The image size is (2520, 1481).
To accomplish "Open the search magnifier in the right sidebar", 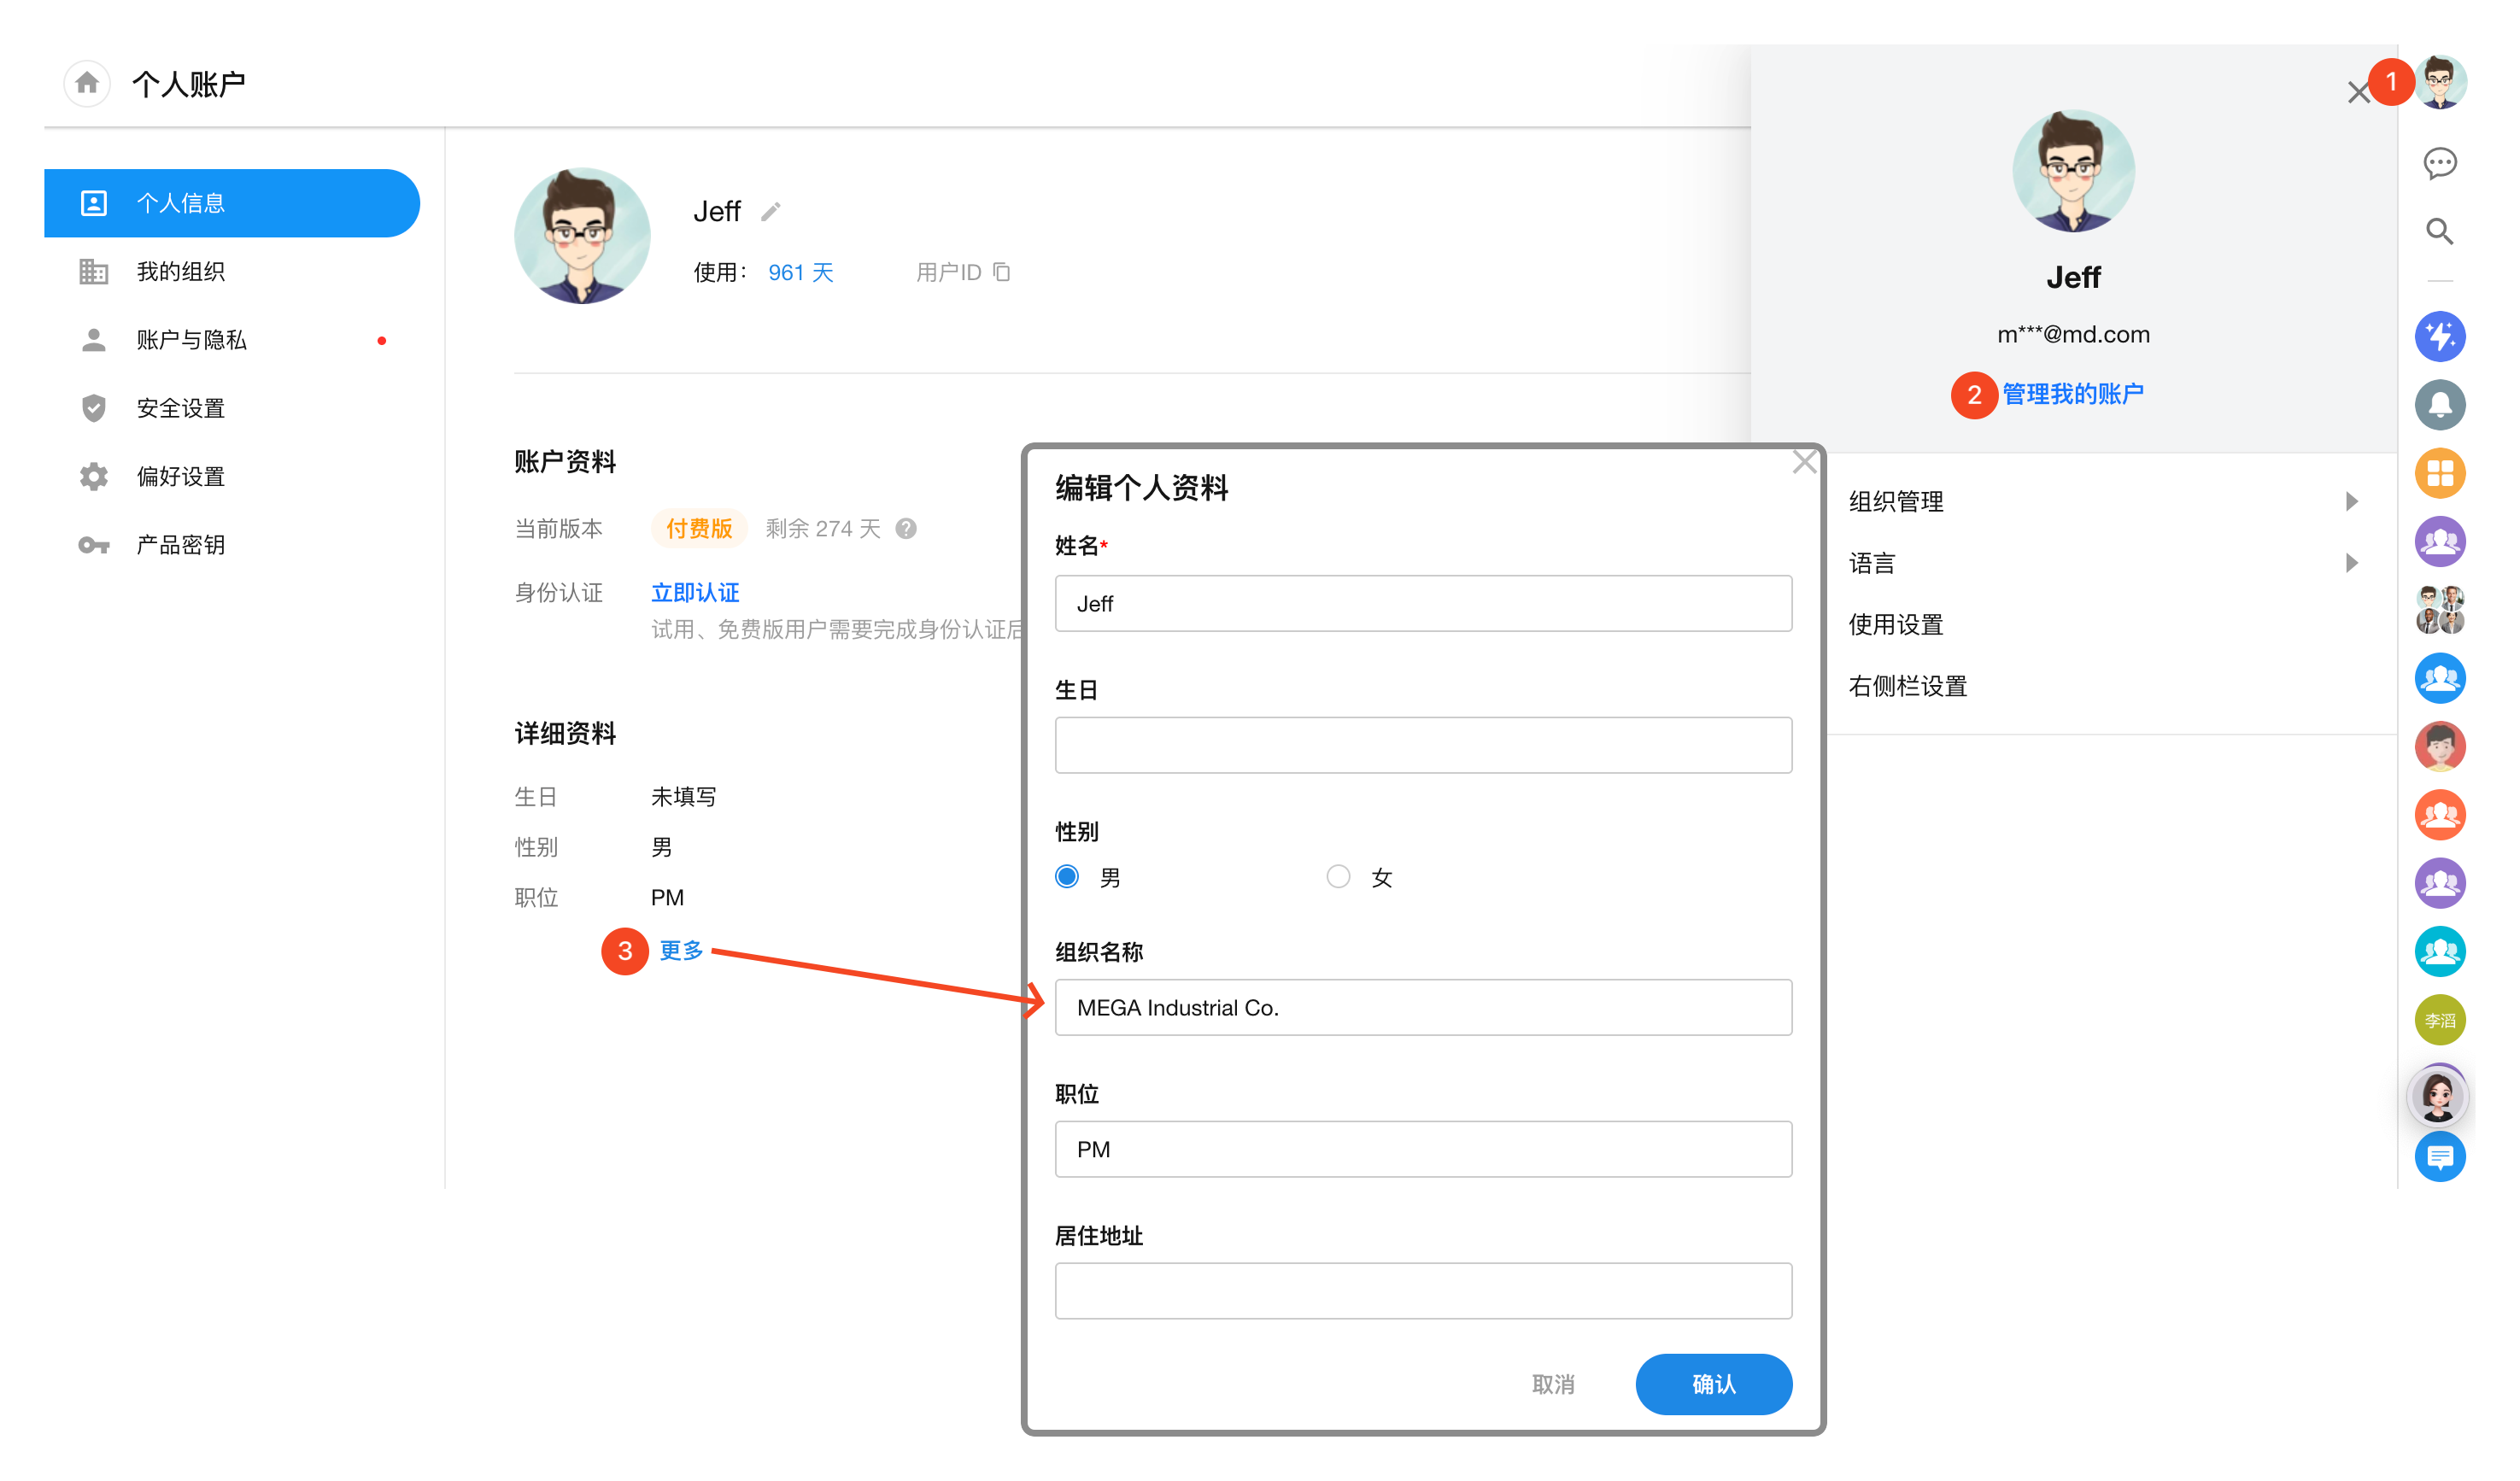I will [2439, 232].
